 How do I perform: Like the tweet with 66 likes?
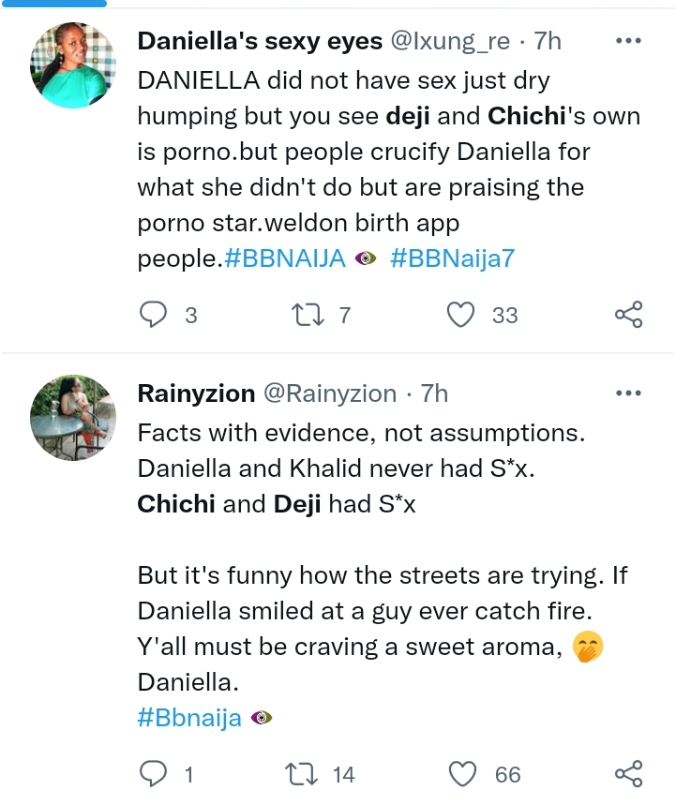[460, 774]
